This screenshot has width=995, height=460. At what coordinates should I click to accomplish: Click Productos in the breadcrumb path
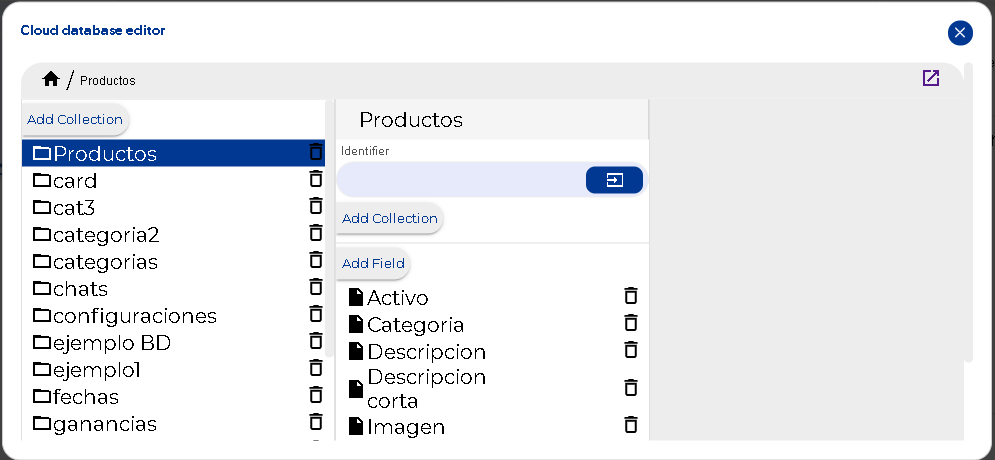point(108,81)
